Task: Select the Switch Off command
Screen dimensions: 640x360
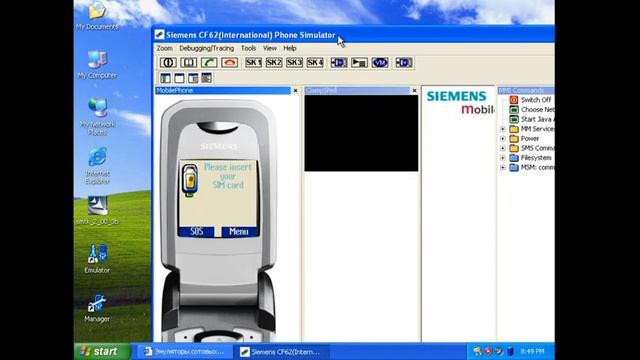Action: (536, 100)
